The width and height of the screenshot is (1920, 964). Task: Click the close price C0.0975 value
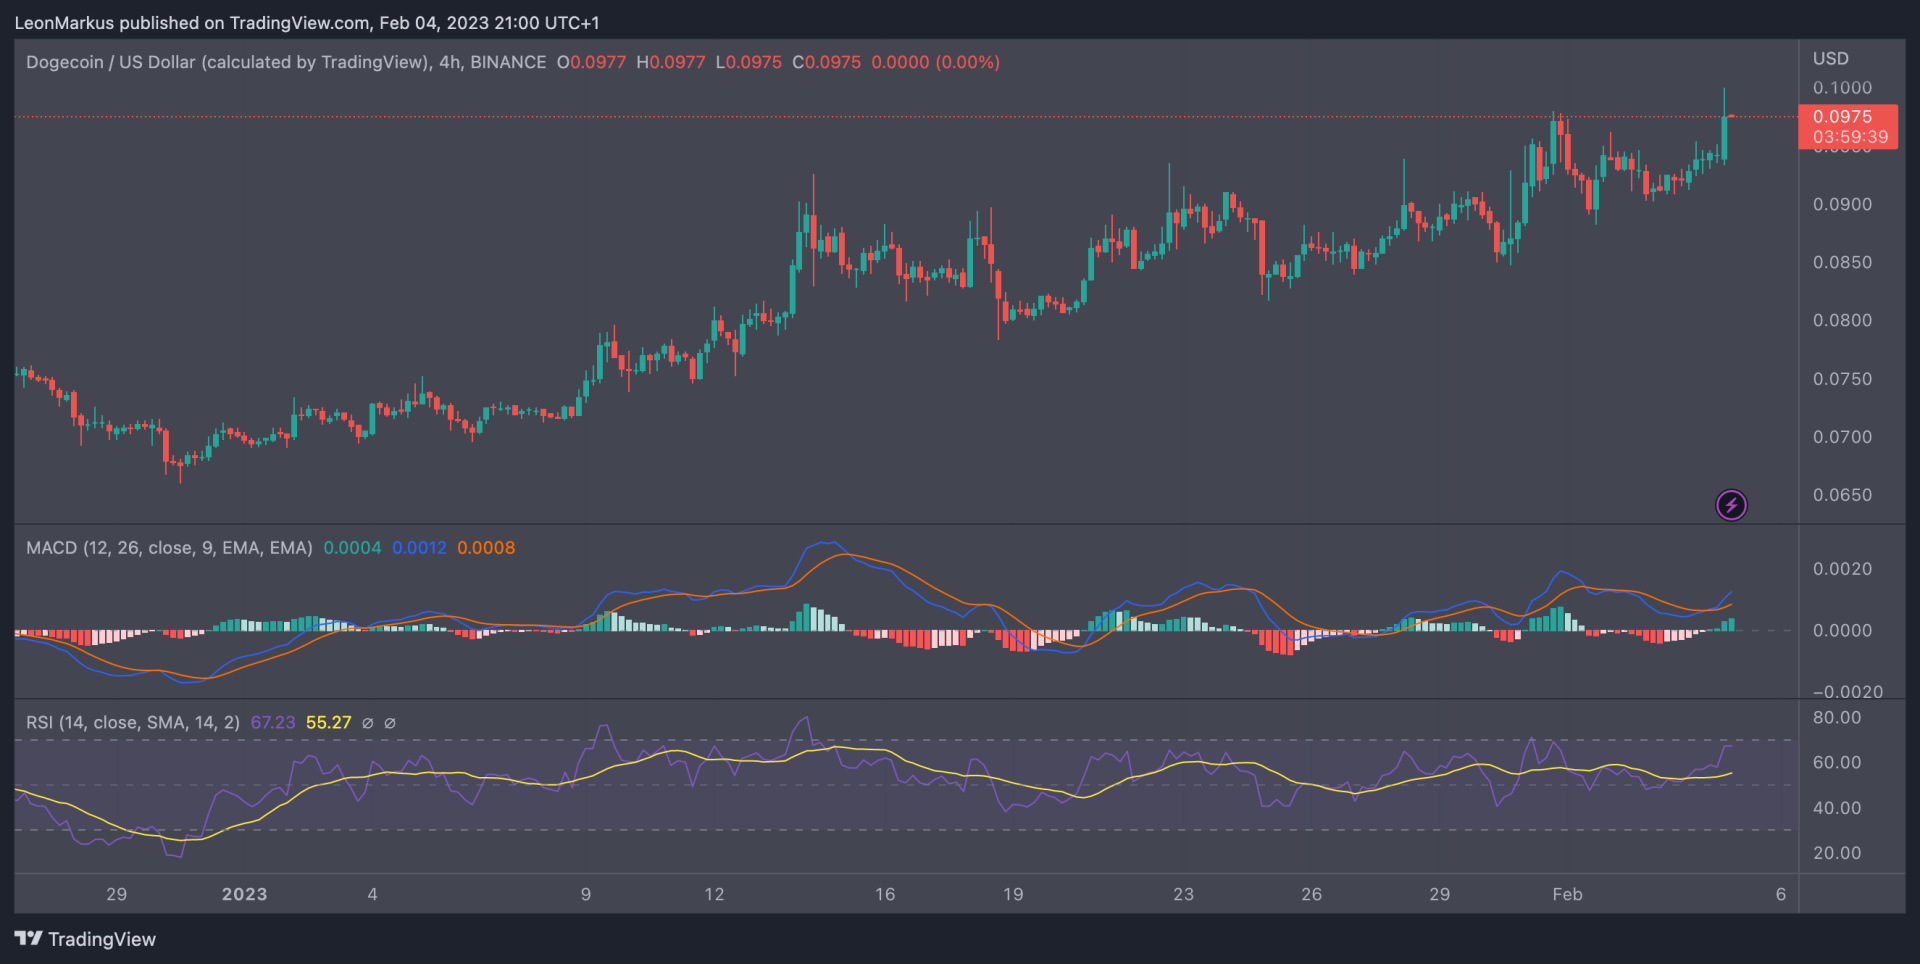(826, 62)
